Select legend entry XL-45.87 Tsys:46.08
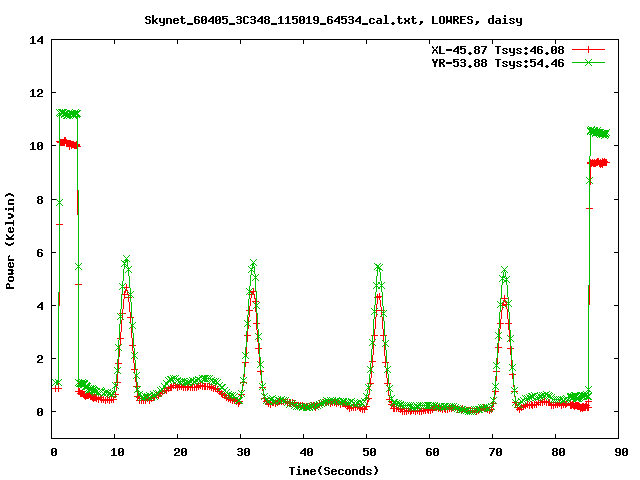Screen dimensions: 640x480 pyautogui.click(x=498, y=50)
